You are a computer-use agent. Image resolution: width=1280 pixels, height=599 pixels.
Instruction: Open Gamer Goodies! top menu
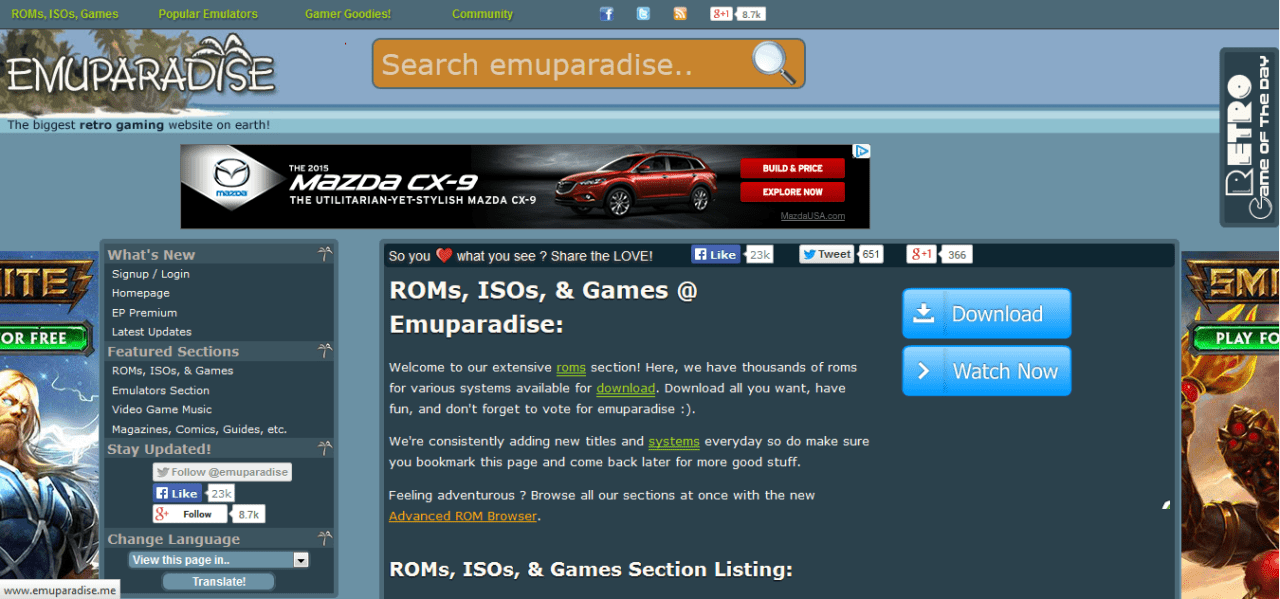[x=348, y=14]
